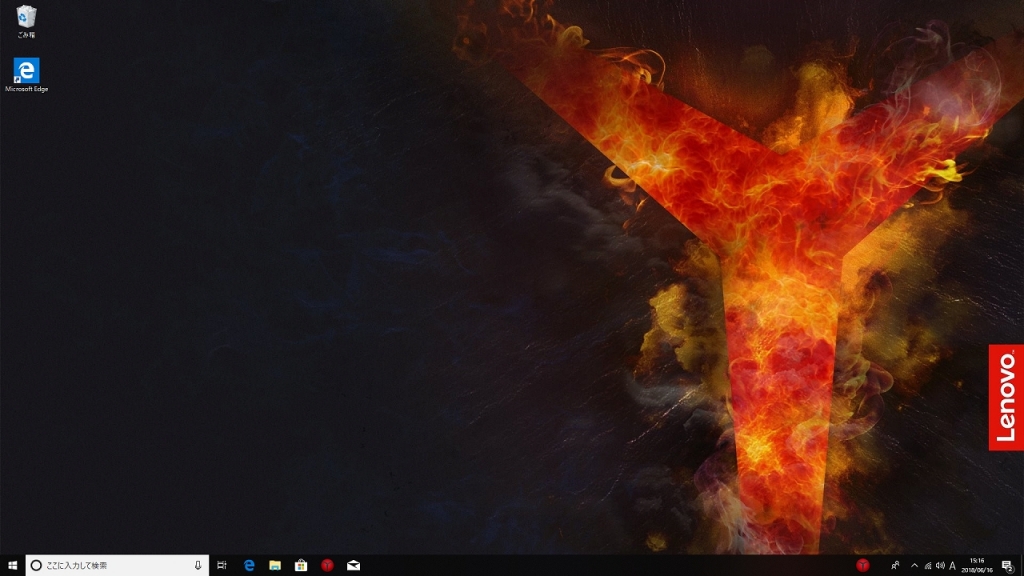
Task: Open the People icon in the taskbar
Action: (895, 565)
